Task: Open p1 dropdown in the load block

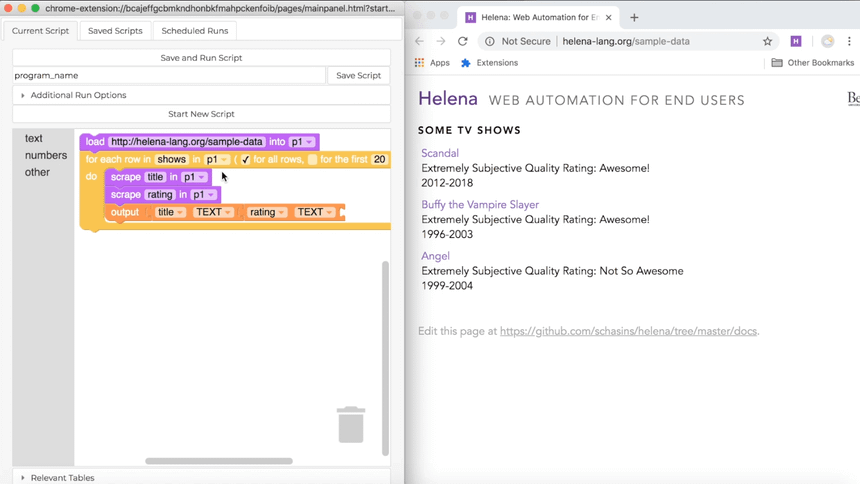Action: [303, 142]
